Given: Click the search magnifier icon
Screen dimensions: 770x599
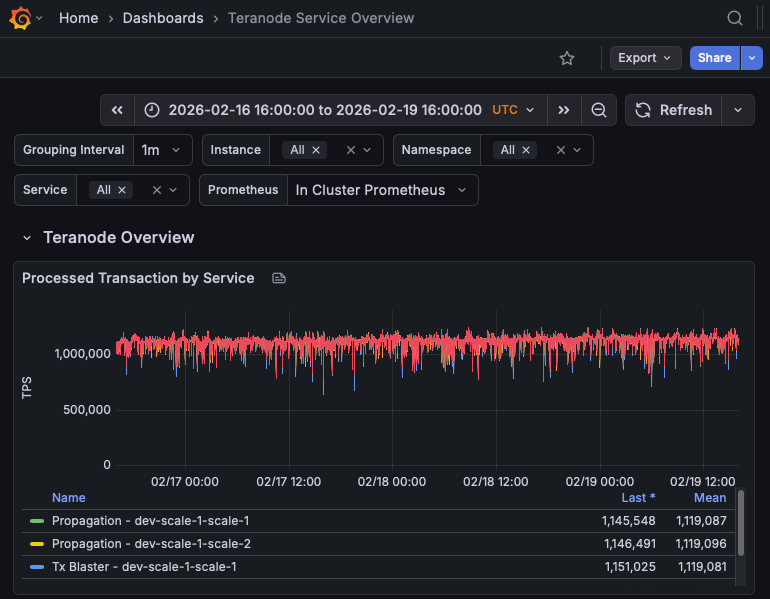Looking at the screenshot, I should click(x=735, y=18).
